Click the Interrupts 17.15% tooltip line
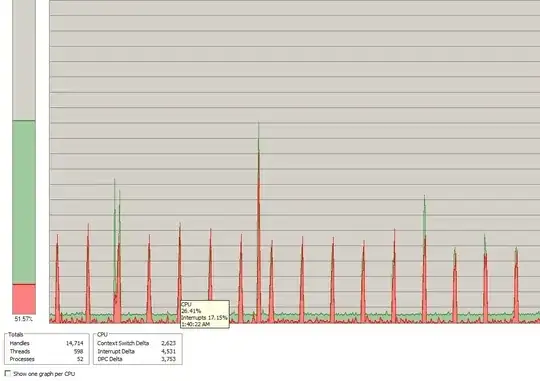 [205, 317]
